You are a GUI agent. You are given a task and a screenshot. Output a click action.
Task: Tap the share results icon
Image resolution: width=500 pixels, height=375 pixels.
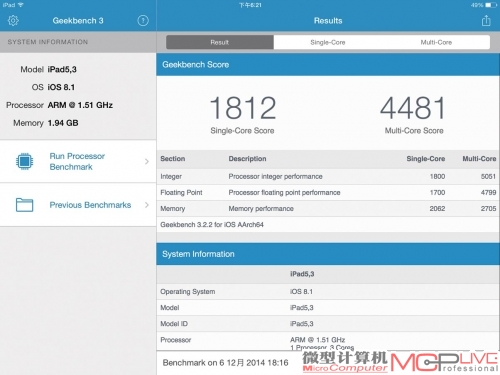[486, 20]
